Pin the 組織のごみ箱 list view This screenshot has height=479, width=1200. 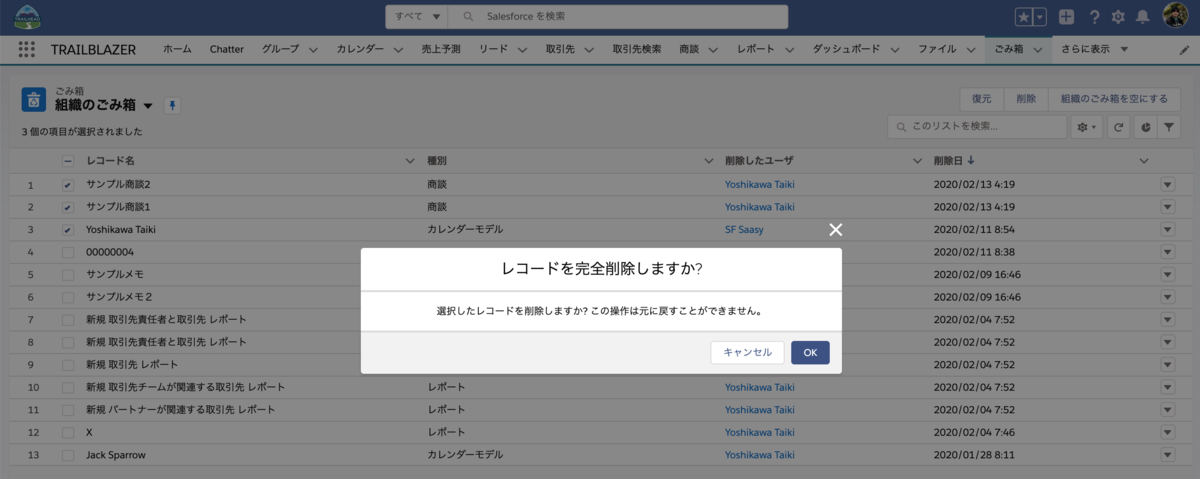(171, 106)
